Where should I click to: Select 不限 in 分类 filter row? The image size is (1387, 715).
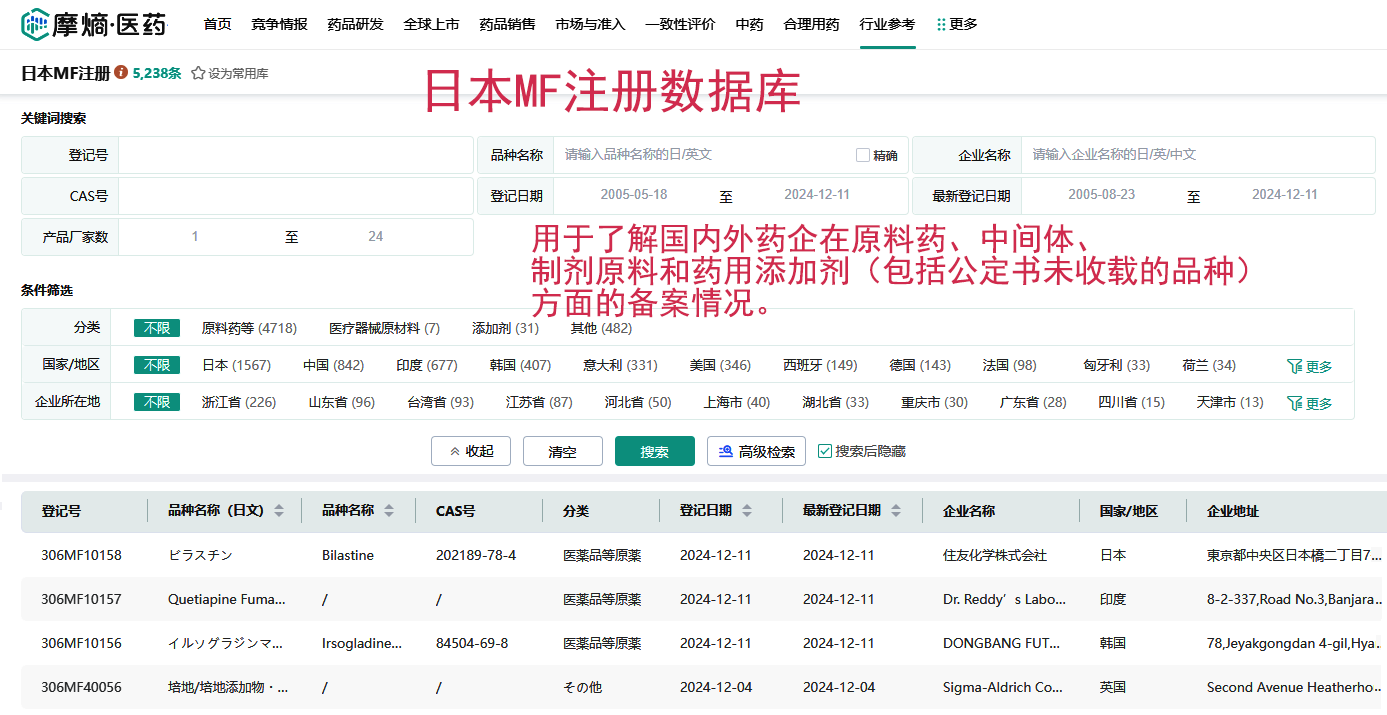click(157, 328)
